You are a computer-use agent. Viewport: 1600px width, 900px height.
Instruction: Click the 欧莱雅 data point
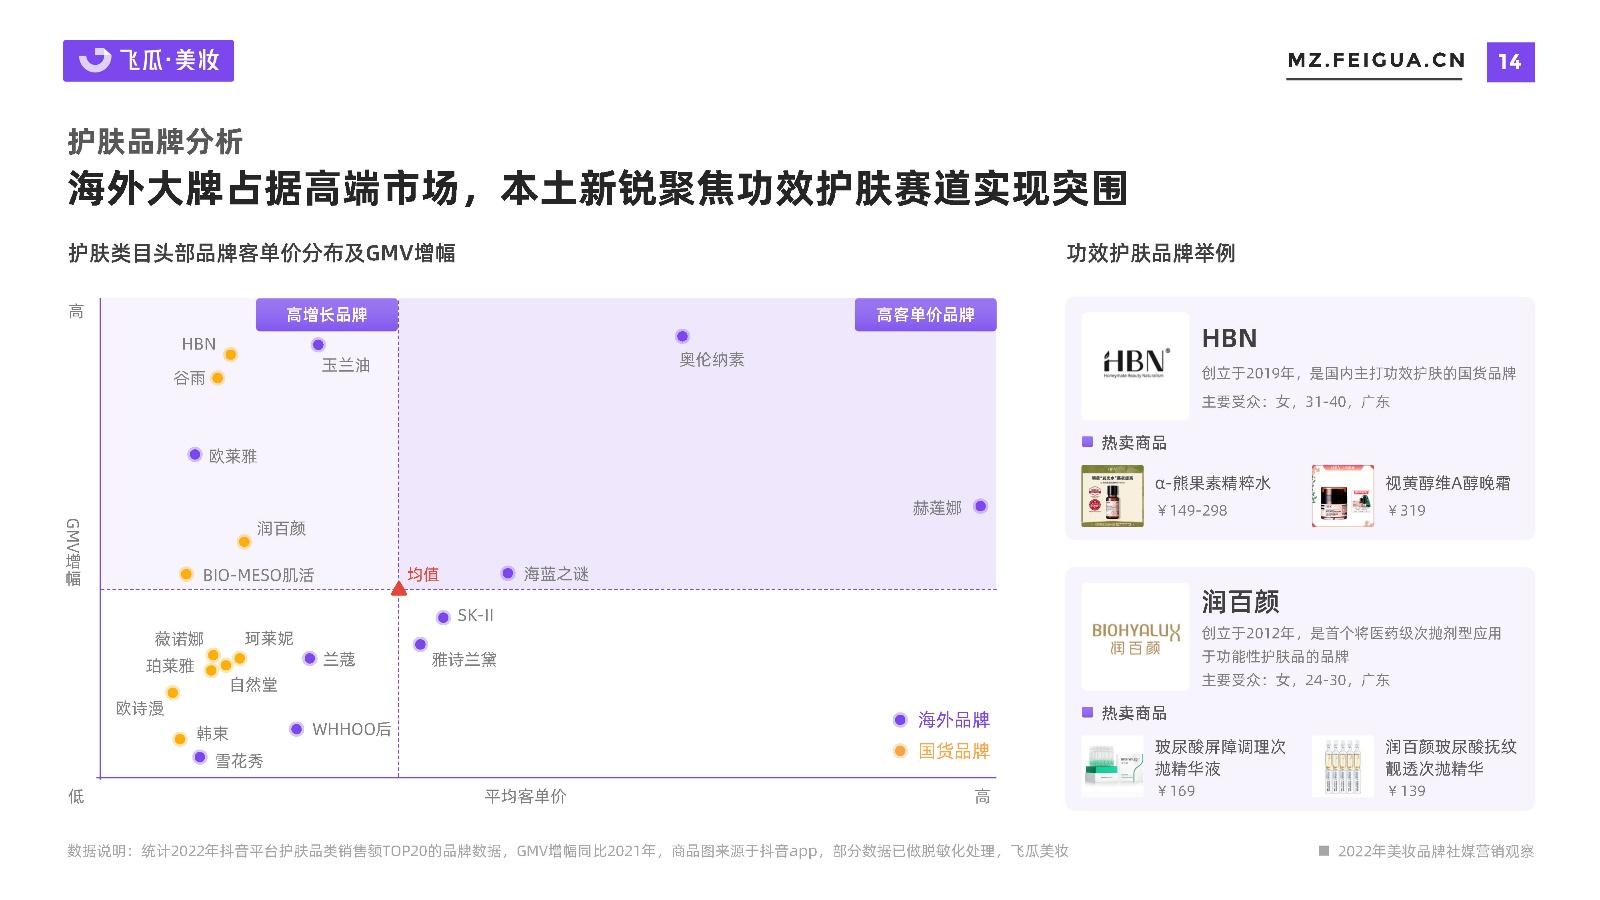tap(195, 454)
